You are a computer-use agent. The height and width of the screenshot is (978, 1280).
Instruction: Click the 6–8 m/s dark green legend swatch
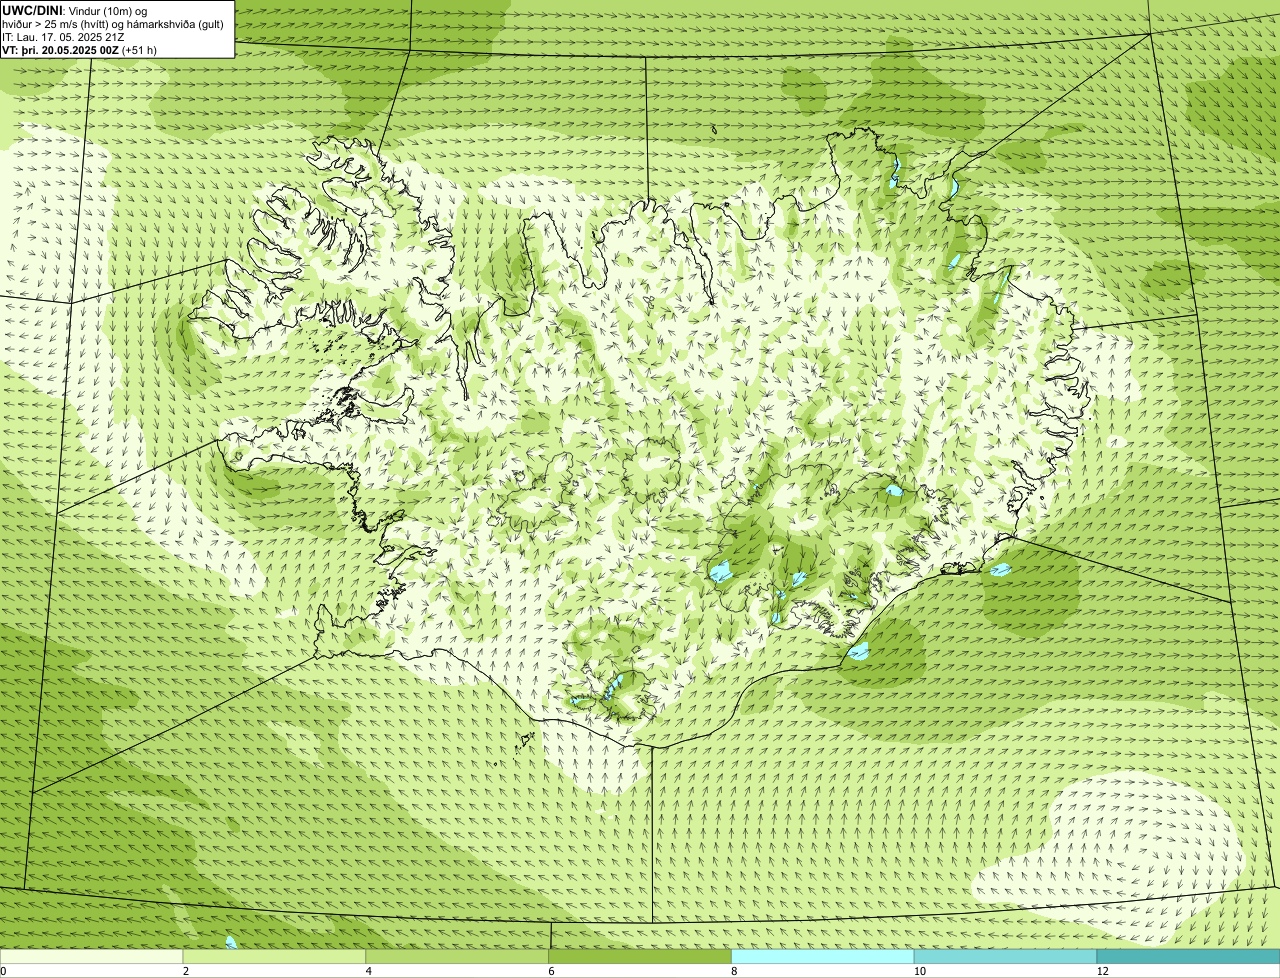[x=640, y=957]
